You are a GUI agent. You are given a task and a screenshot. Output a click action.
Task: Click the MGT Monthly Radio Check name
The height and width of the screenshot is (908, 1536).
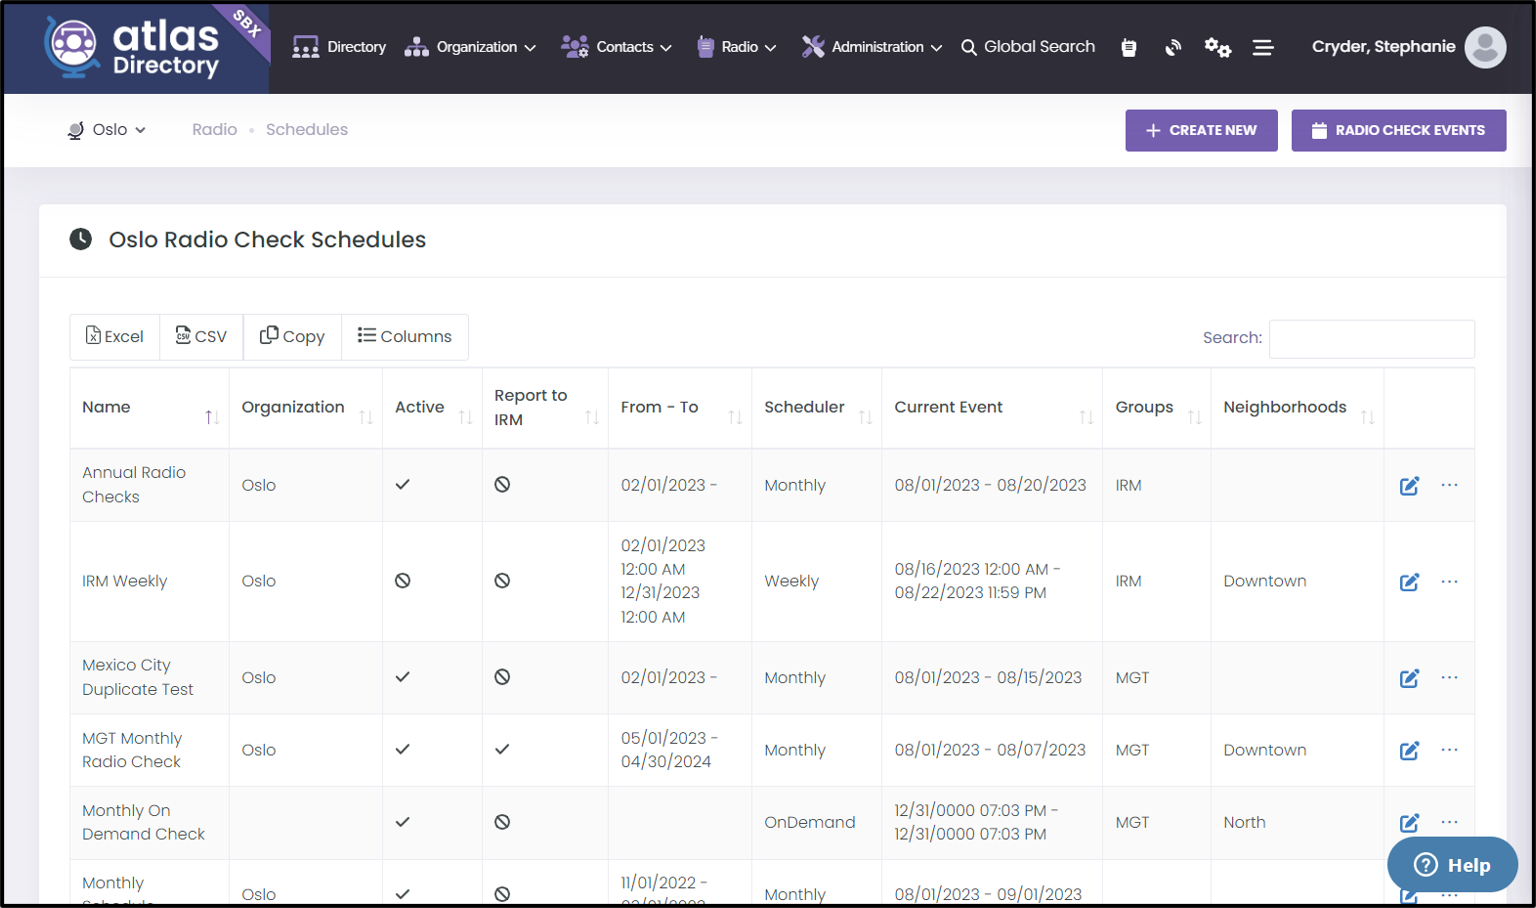(x=132, y=750)
